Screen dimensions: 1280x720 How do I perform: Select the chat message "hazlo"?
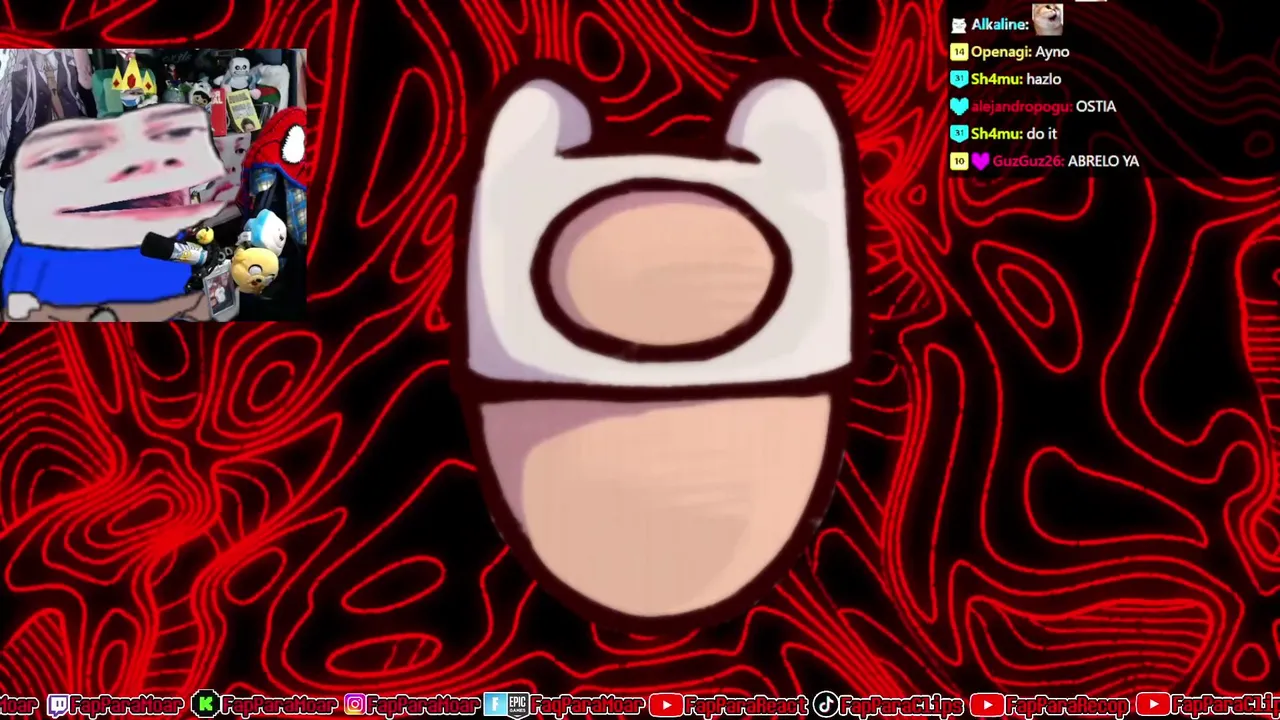coord(1044,79)
